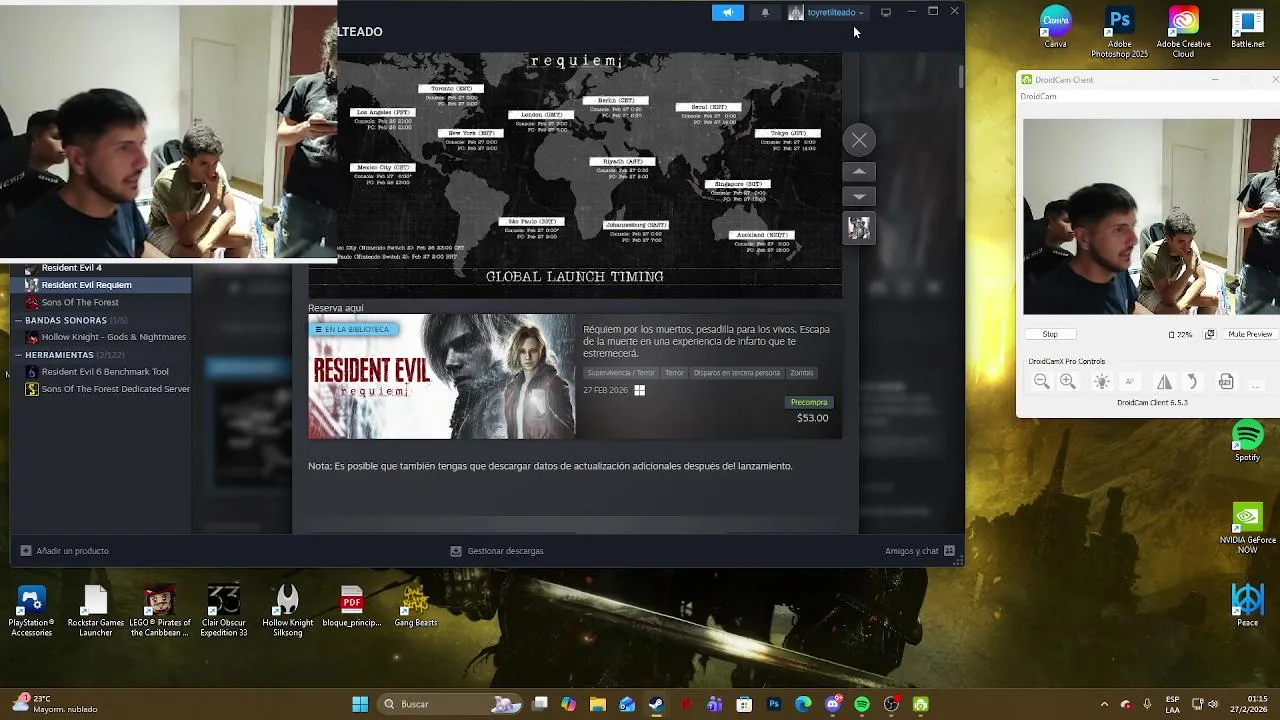Image resolution: width=1280 pixels, height=720 pixels.
Task: Open Adobe Photoshop 2025 desktop shortcut
Action: (x=1119, y=32)
